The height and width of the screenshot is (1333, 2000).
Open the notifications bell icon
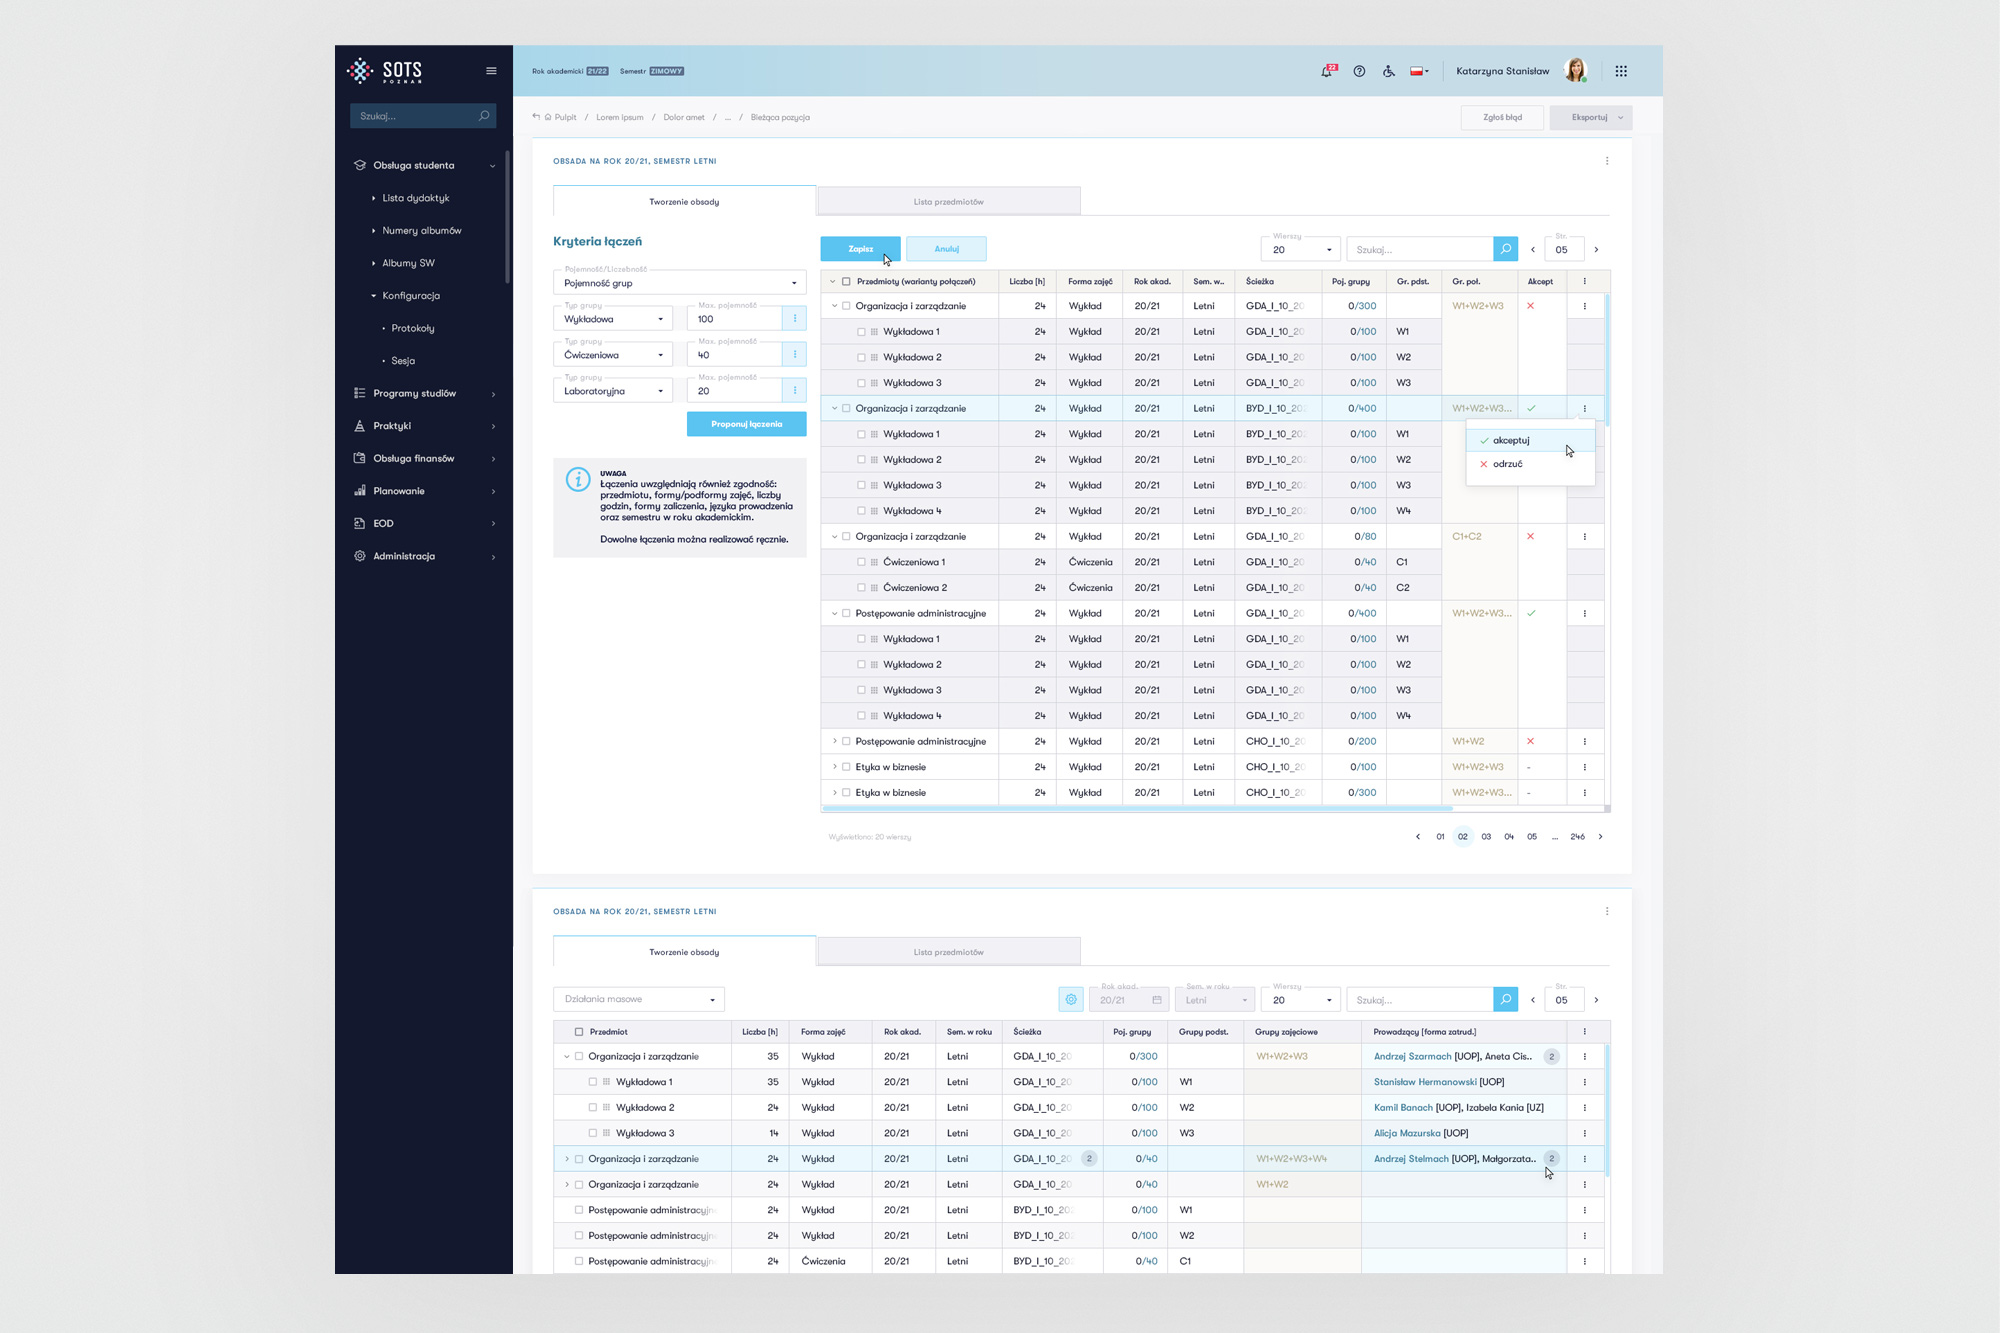point(1327,71)
